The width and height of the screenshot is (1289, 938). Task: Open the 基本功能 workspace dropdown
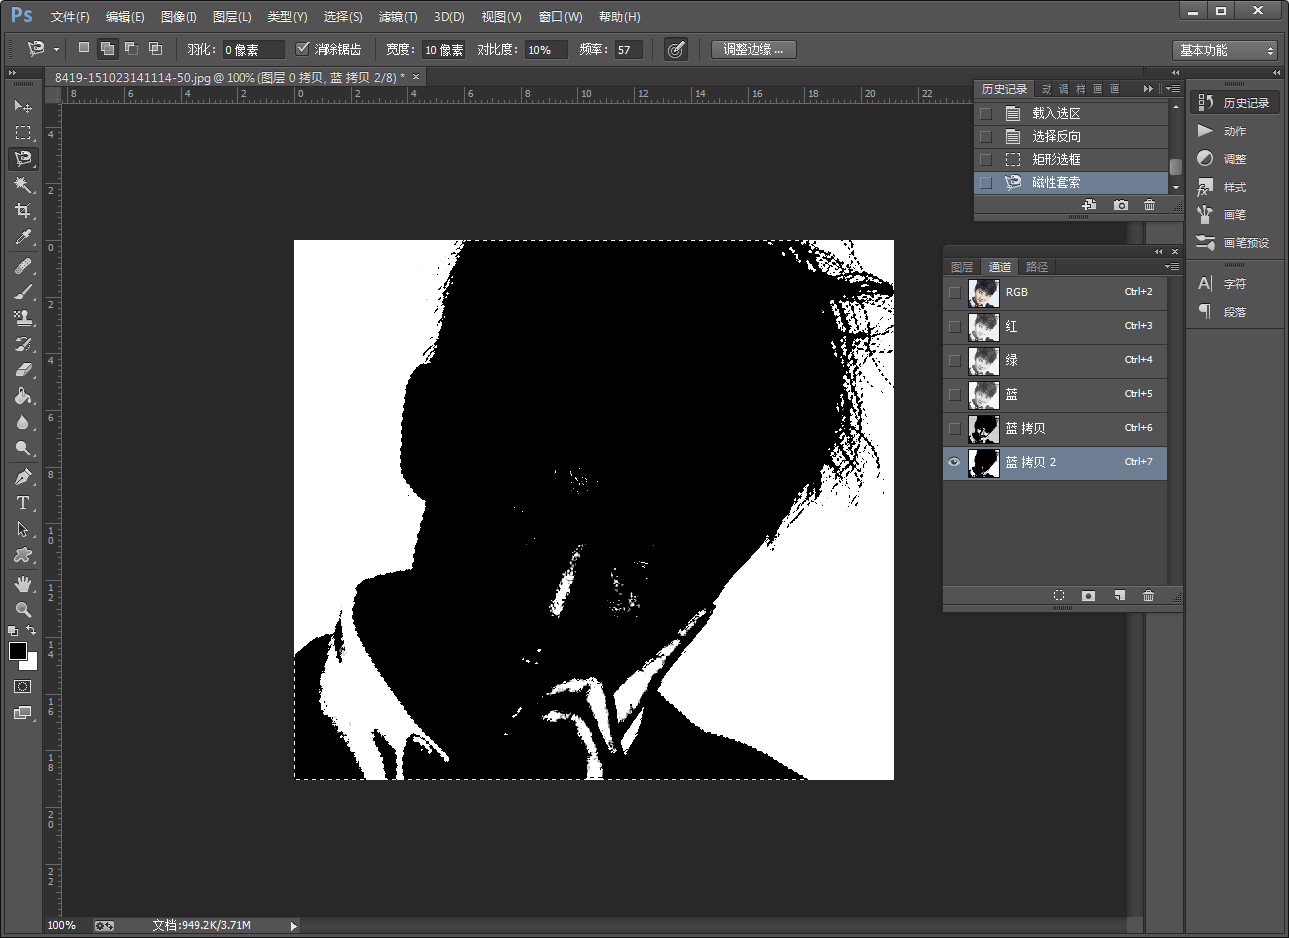(1227, 50)
